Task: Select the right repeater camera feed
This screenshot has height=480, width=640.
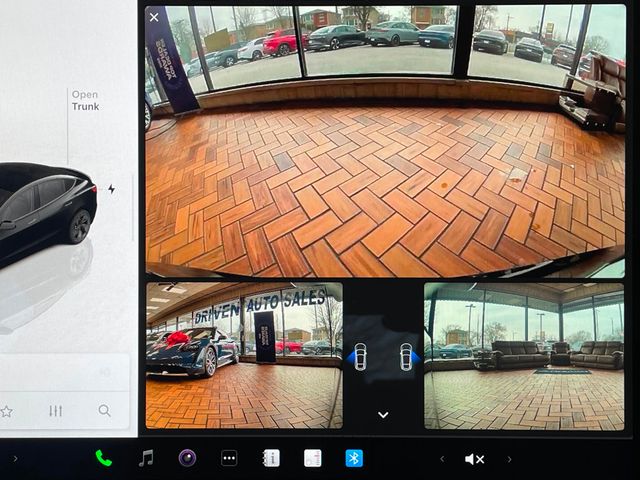Action: [524, 355]
